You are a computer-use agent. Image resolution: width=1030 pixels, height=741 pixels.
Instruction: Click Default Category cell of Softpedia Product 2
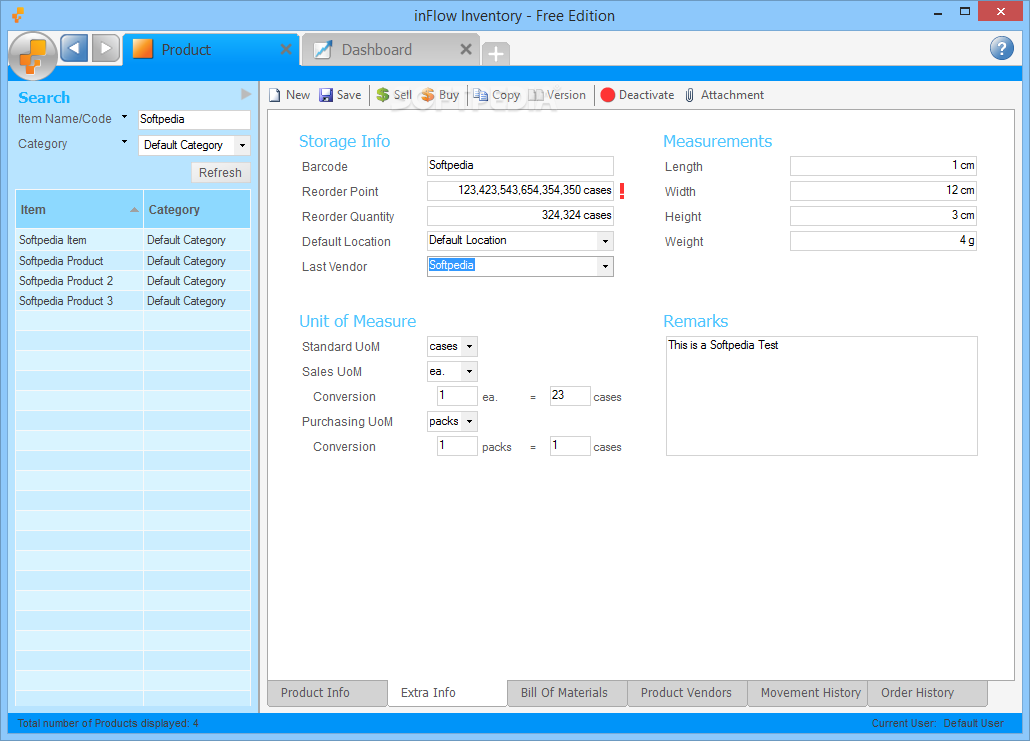tap(197, 281)
